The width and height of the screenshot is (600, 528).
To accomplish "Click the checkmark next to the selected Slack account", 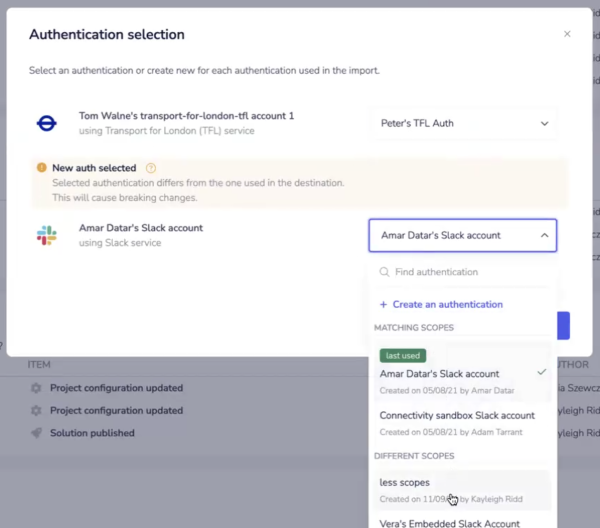I will pos(541,372).
